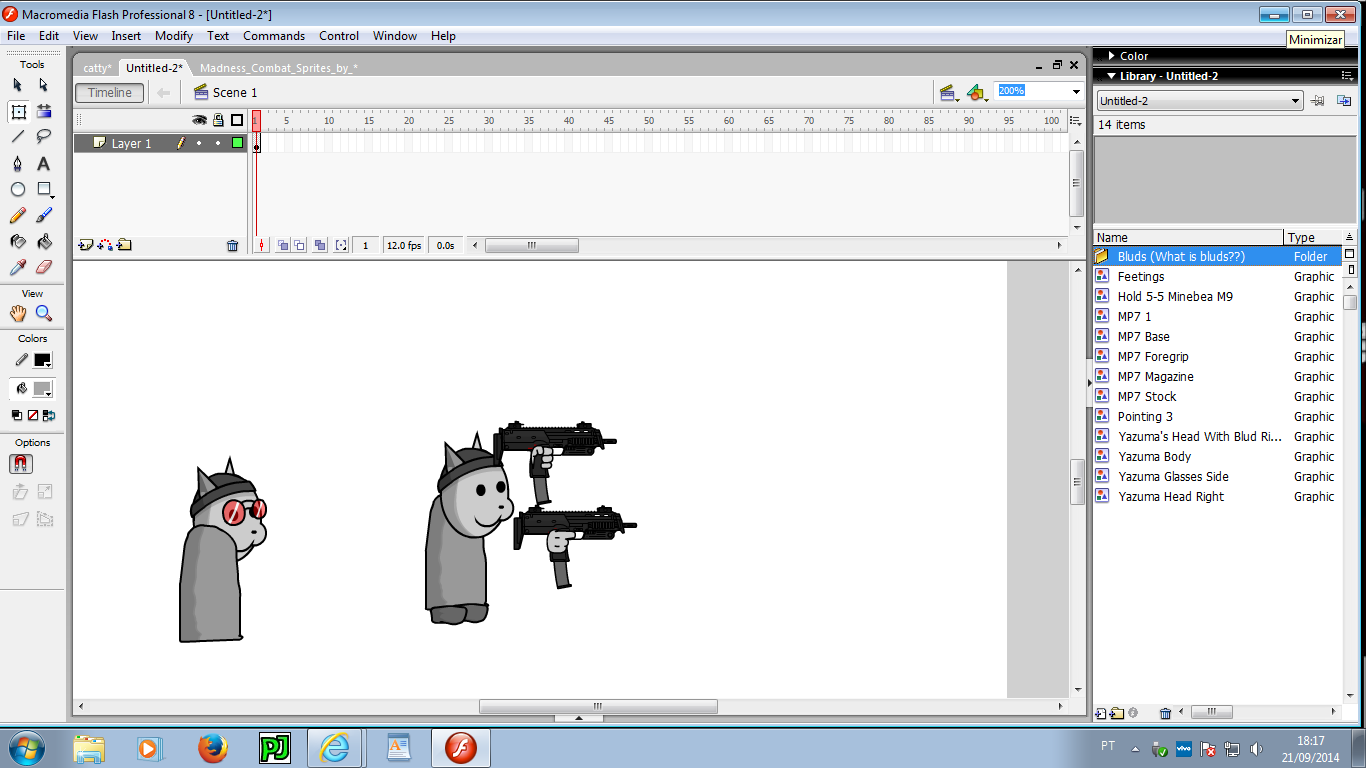Viewport: 1366px width, 768px height.
Task: Select the Selection arrow tool
Action: [18, 85]
